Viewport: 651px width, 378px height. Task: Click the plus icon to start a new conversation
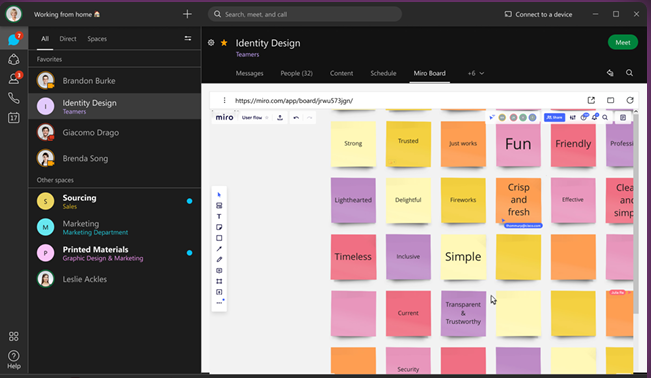[x=187, y=14]
